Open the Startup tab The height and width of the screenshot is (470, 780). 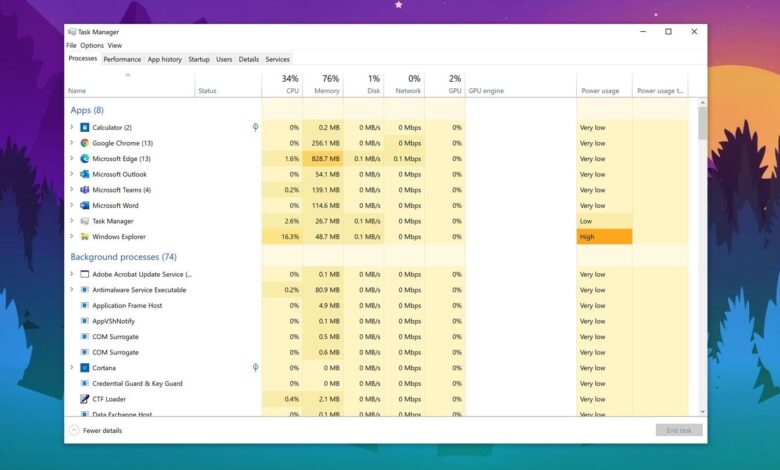point(199,59)
